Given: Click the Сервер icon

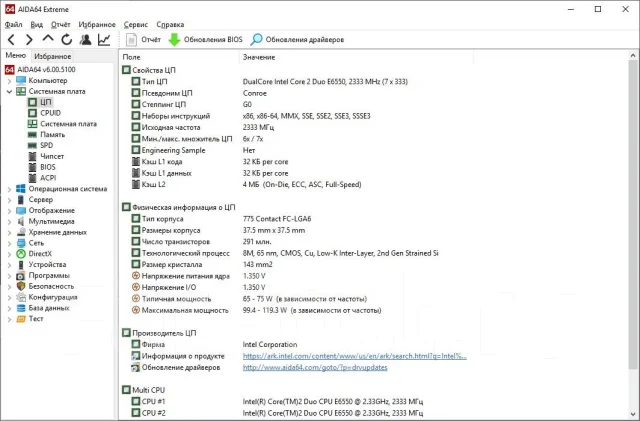Looking at the screenshot, I should pos(21,200).
